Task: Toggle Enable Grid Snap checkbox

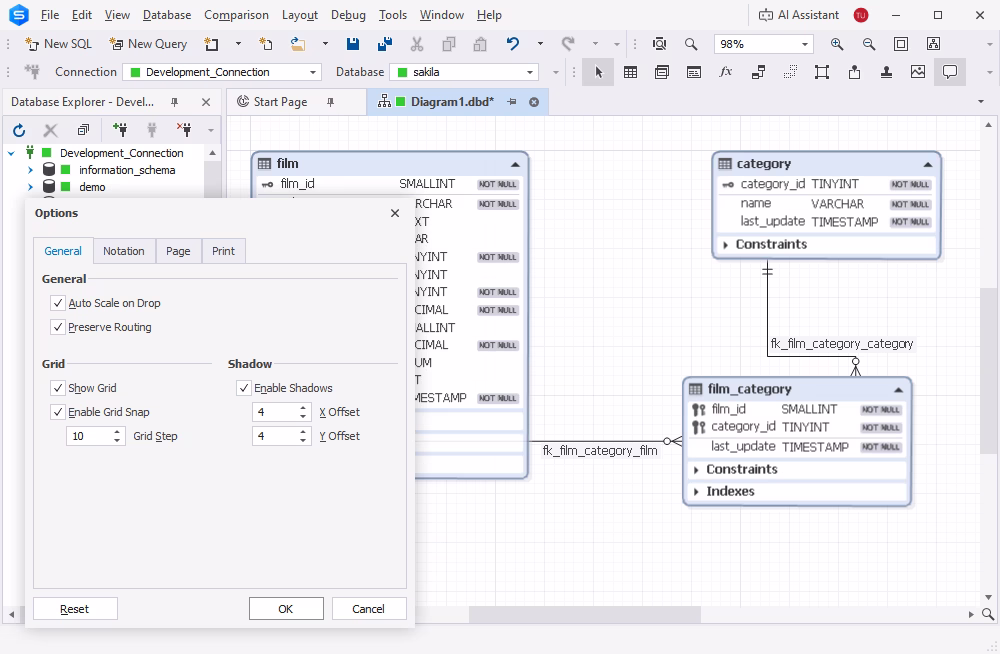Action: 58,412
